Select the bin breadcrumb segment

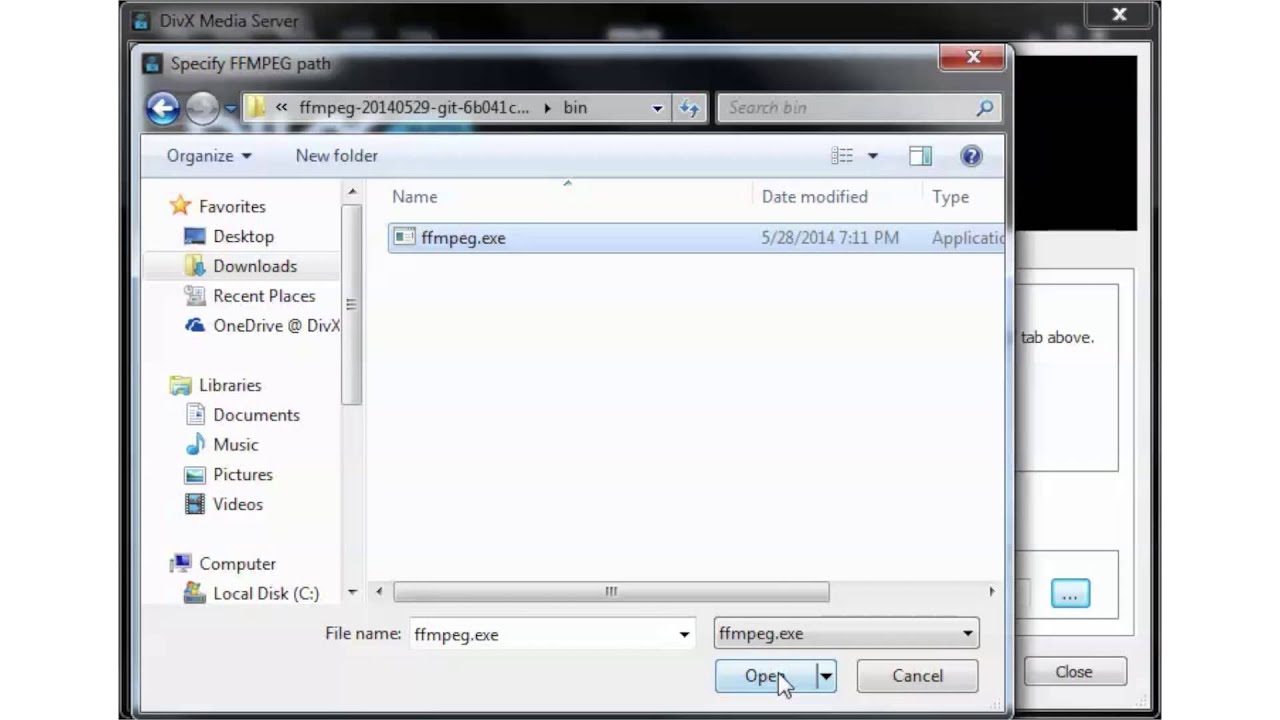coord(575,108)
